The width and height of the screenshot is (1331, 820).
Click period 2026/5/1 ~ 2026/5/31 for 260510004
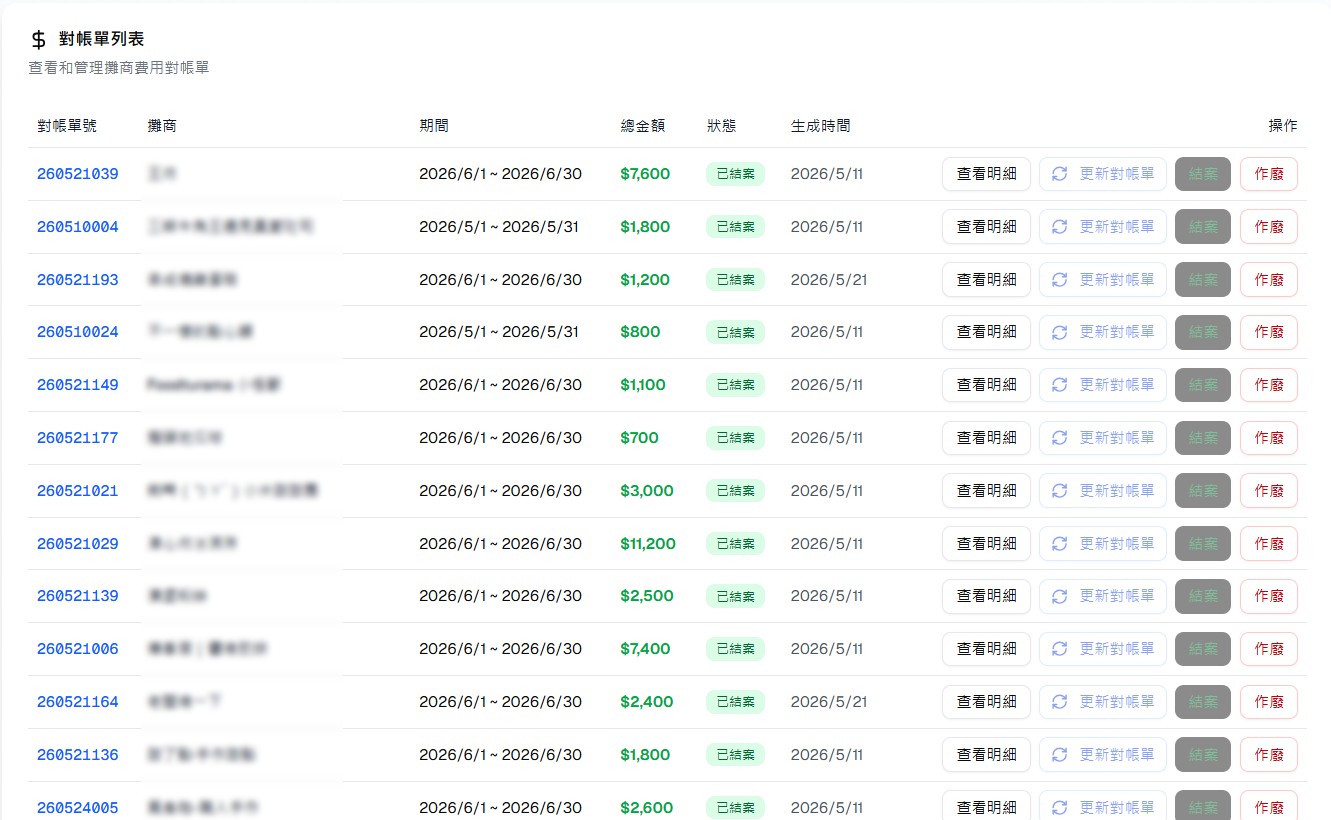point(499,227)
